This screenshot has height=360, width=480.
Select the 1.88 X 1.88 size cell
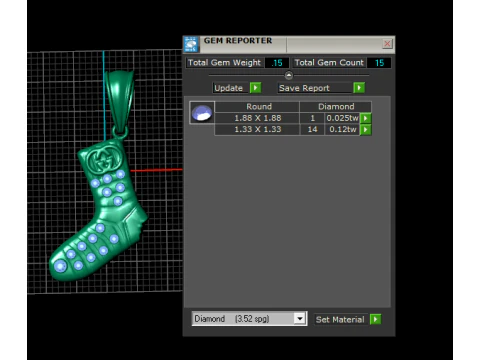pos(257,118)
